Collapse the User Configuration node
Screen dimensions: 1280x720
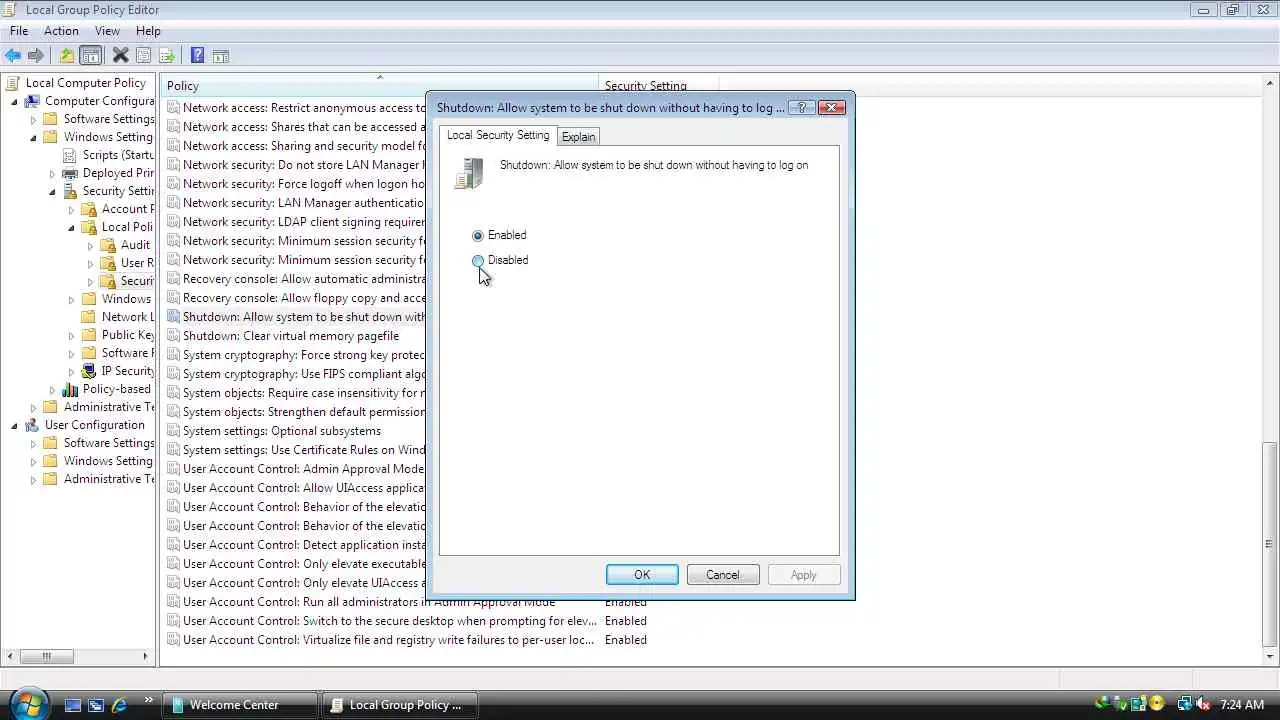coord(14,425)
